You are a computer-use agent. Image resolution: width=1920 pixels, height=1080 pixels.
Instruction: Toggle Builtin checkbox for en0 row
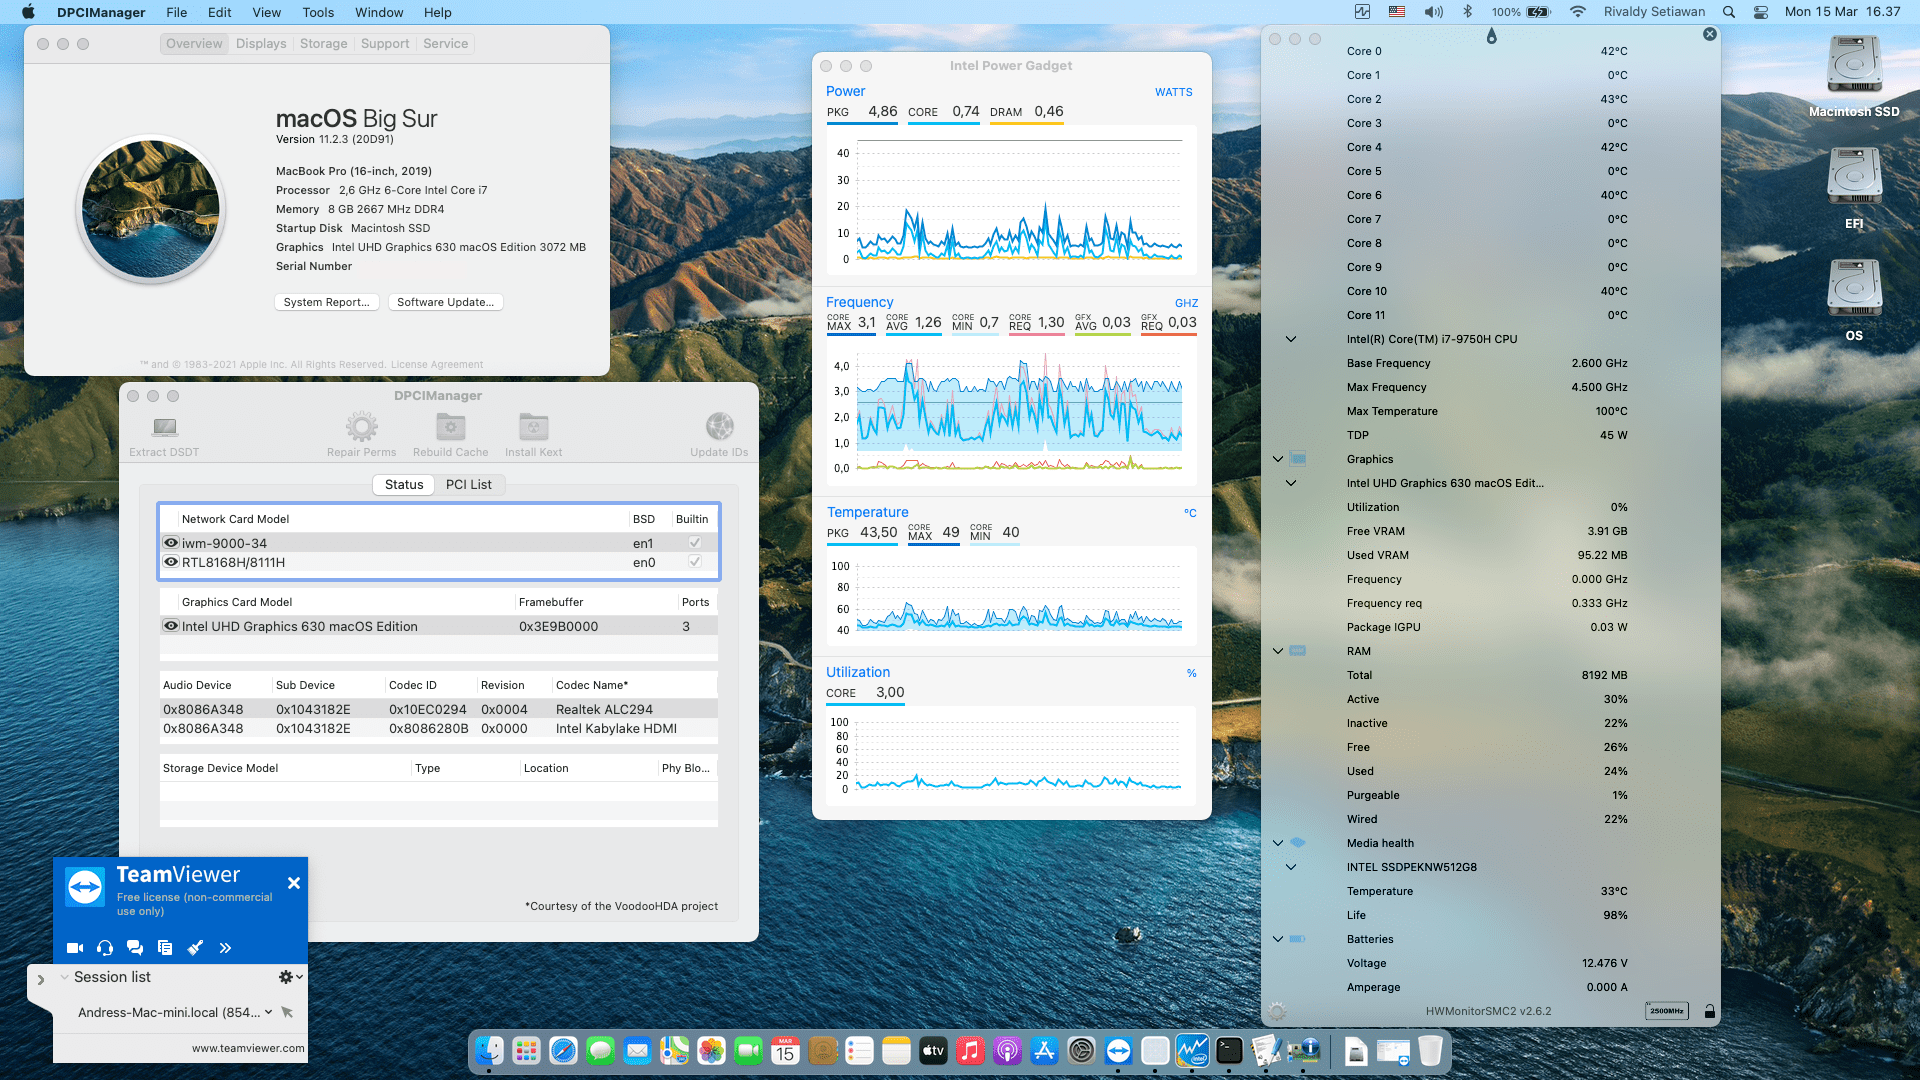coord(694,562)
